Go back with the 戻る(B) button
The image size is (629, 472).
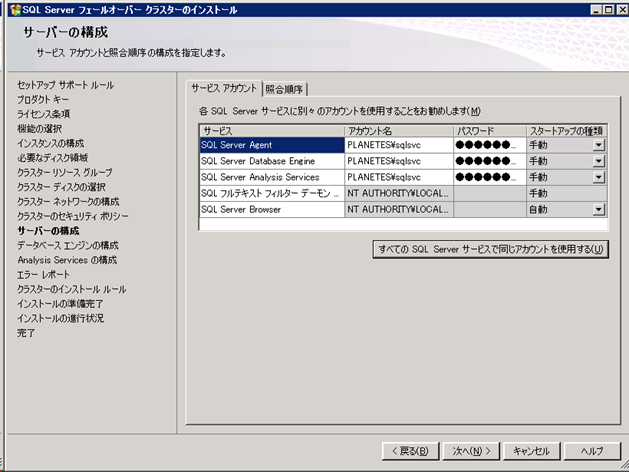pyautogui.click(x=410, y=451)
